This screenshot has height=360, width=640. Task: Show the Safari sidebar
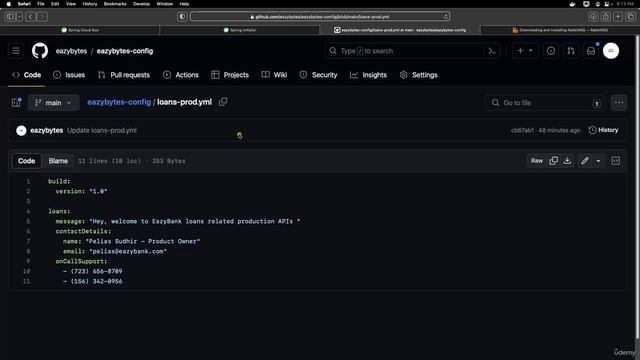(x=11, y=17)
